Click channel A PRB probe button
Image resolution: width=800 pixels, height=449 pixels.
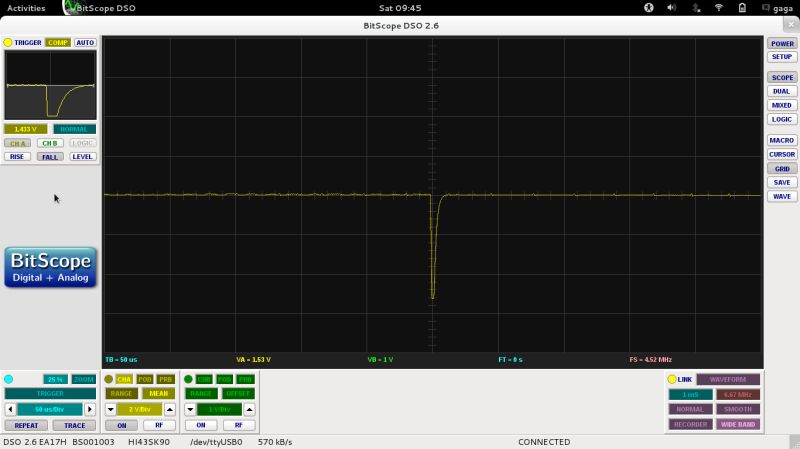click(165, 379)
